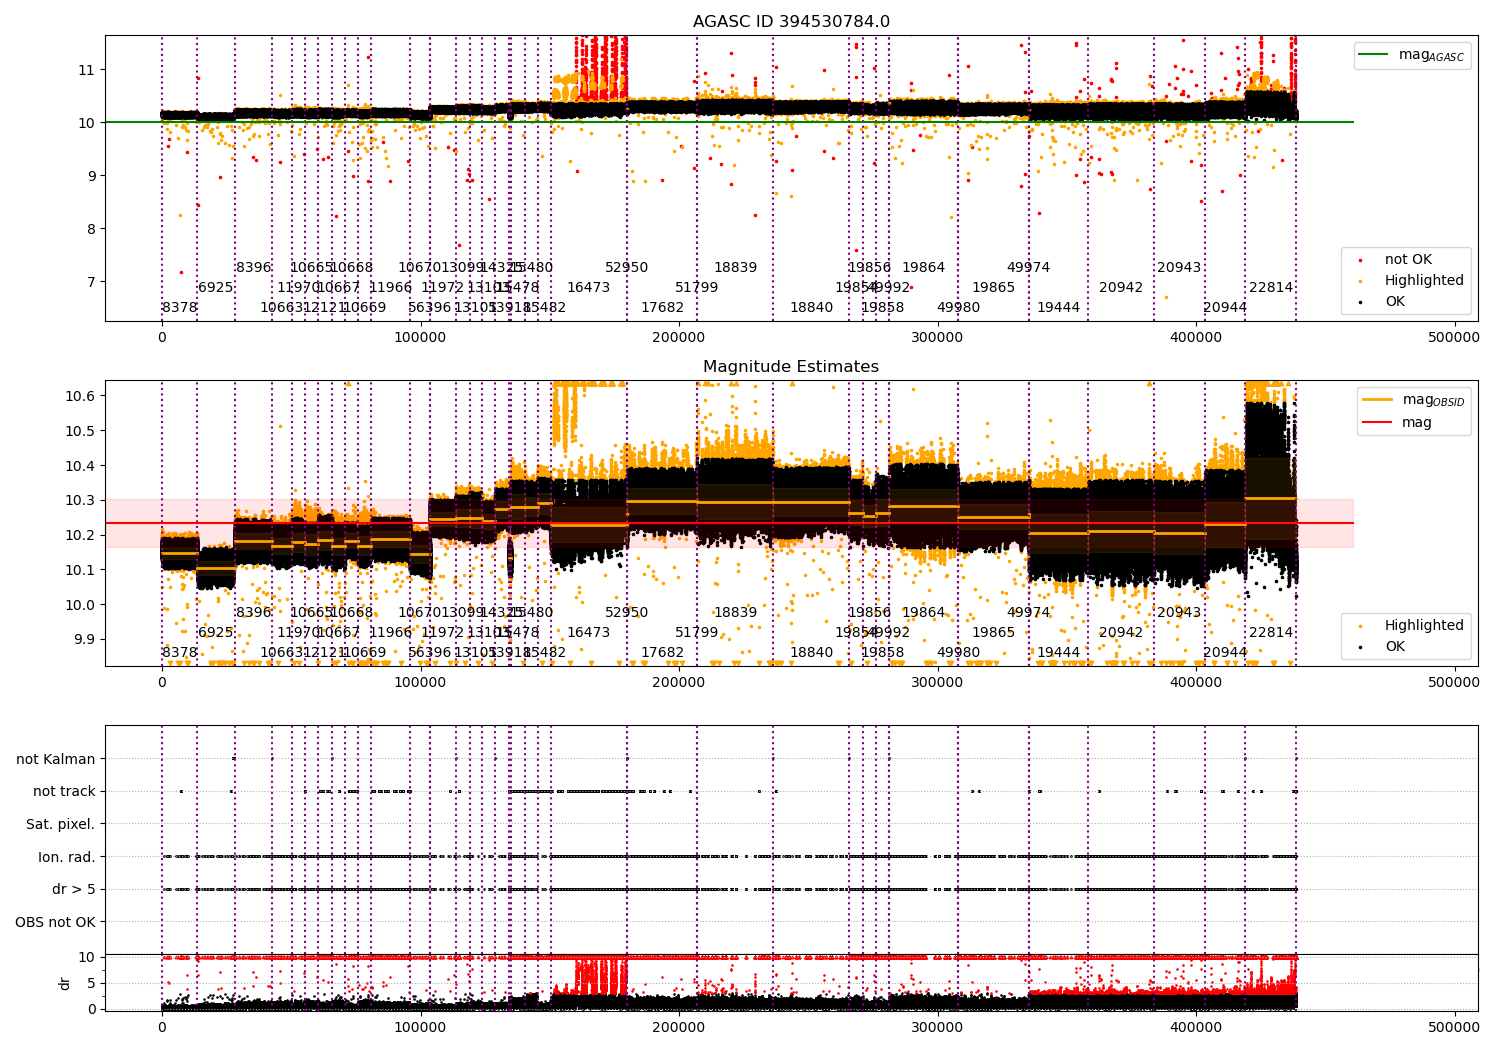Click OBSID label '8396' in top plot
The image size is (1500, 1050).
[x=254, y=268]
